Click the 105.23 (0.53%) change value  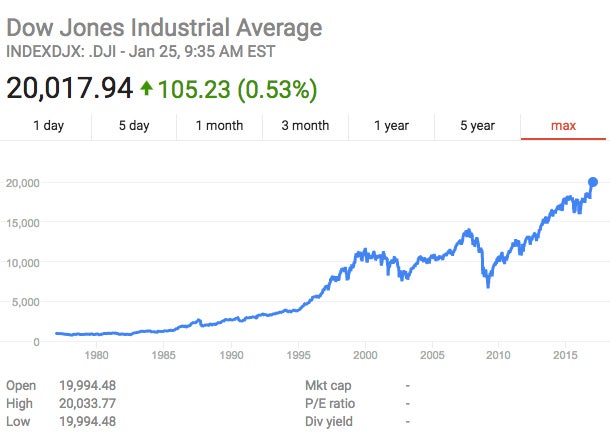click(236, 88)
